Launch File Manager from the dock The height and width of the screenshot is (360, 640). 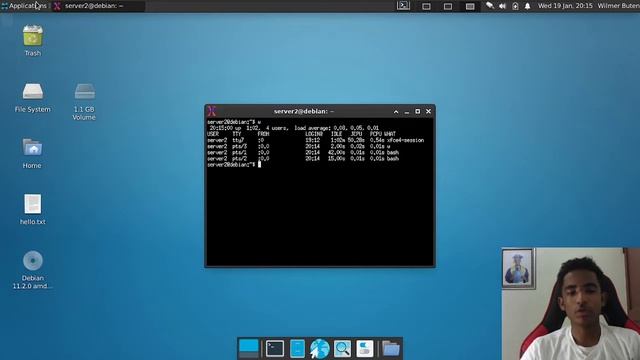297,349
